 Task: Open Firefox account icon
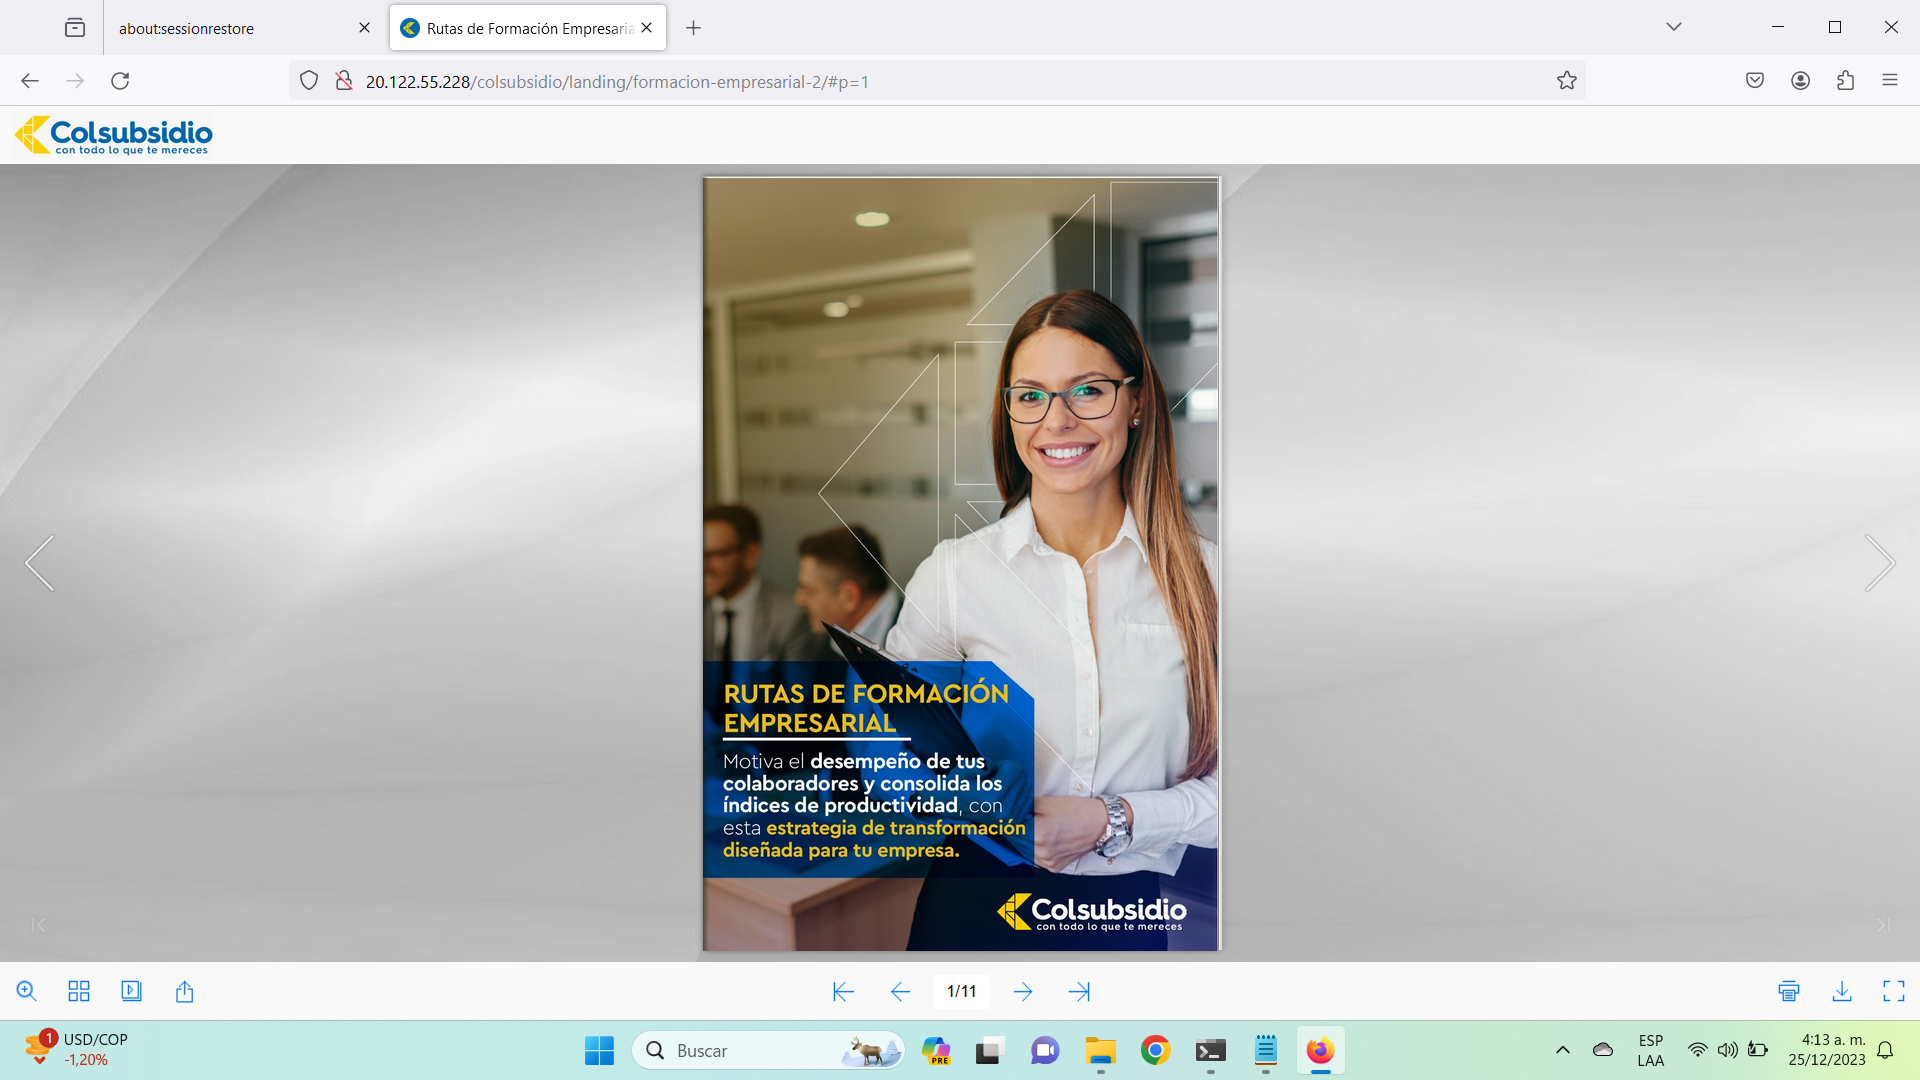point(1800,81)
